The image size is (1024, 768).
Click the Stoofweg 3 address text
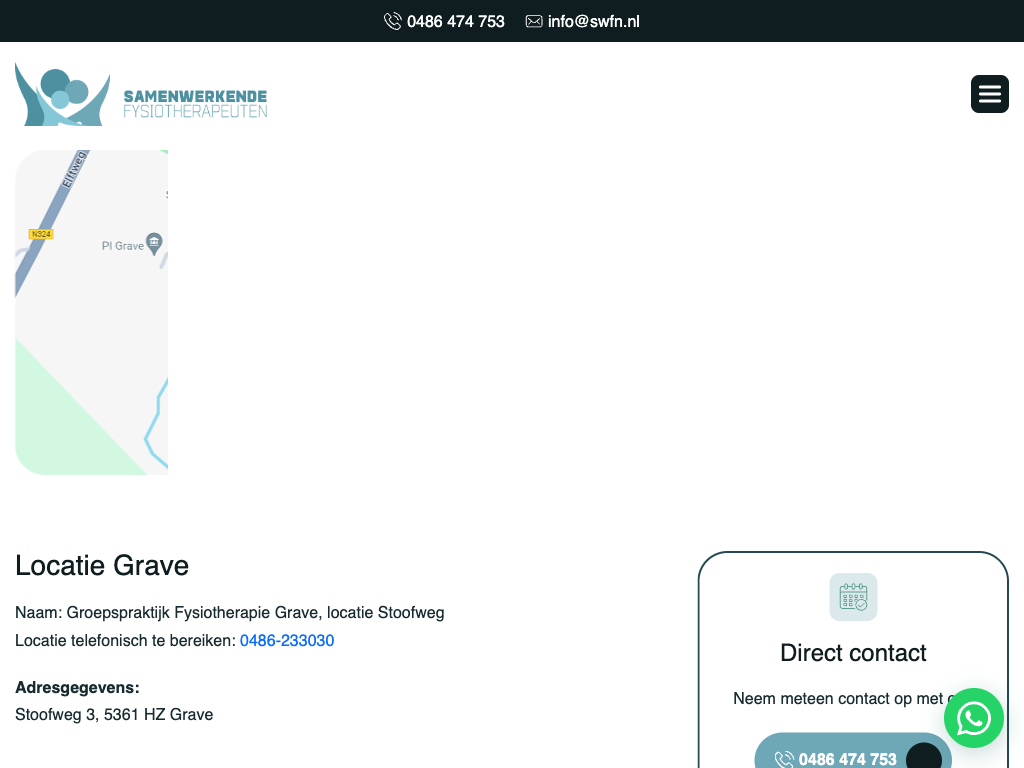pos(114,714)
